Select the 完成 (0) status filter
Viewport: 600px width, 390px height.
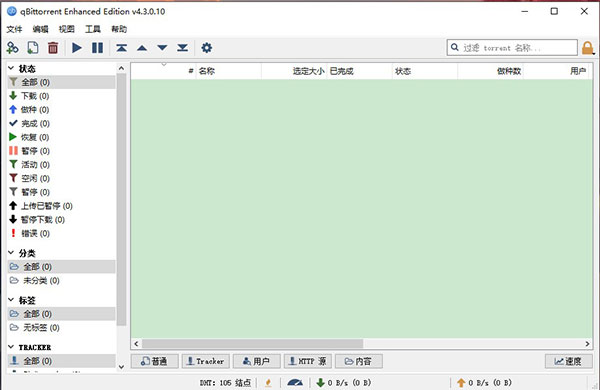[61, 123]
